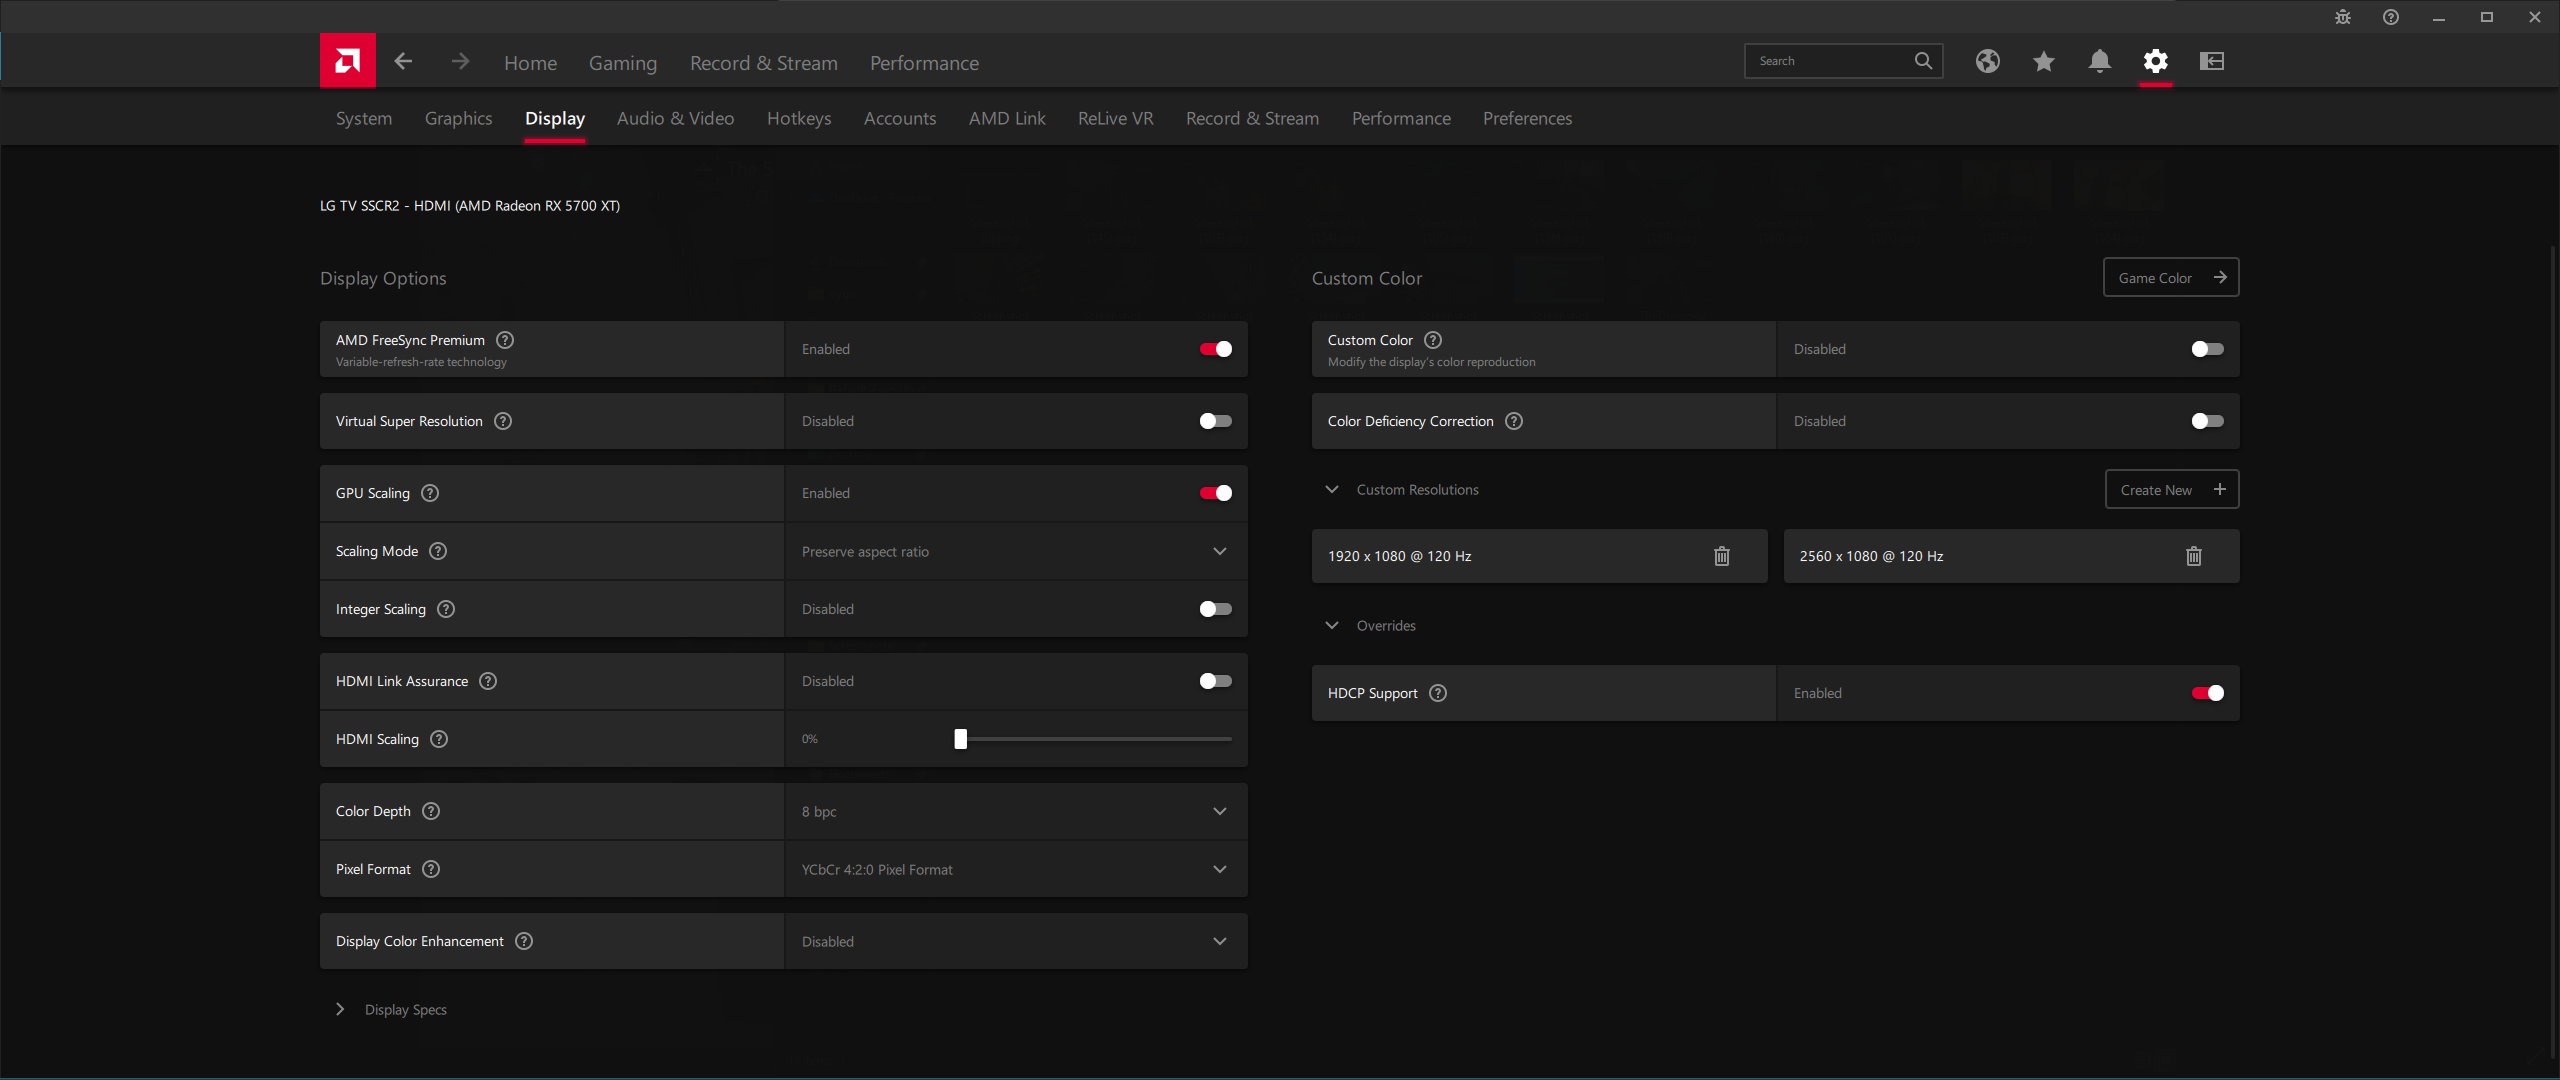Create New custom resolution
This screenshot has width=2560, height=1080.
(x=2172, y=489)
